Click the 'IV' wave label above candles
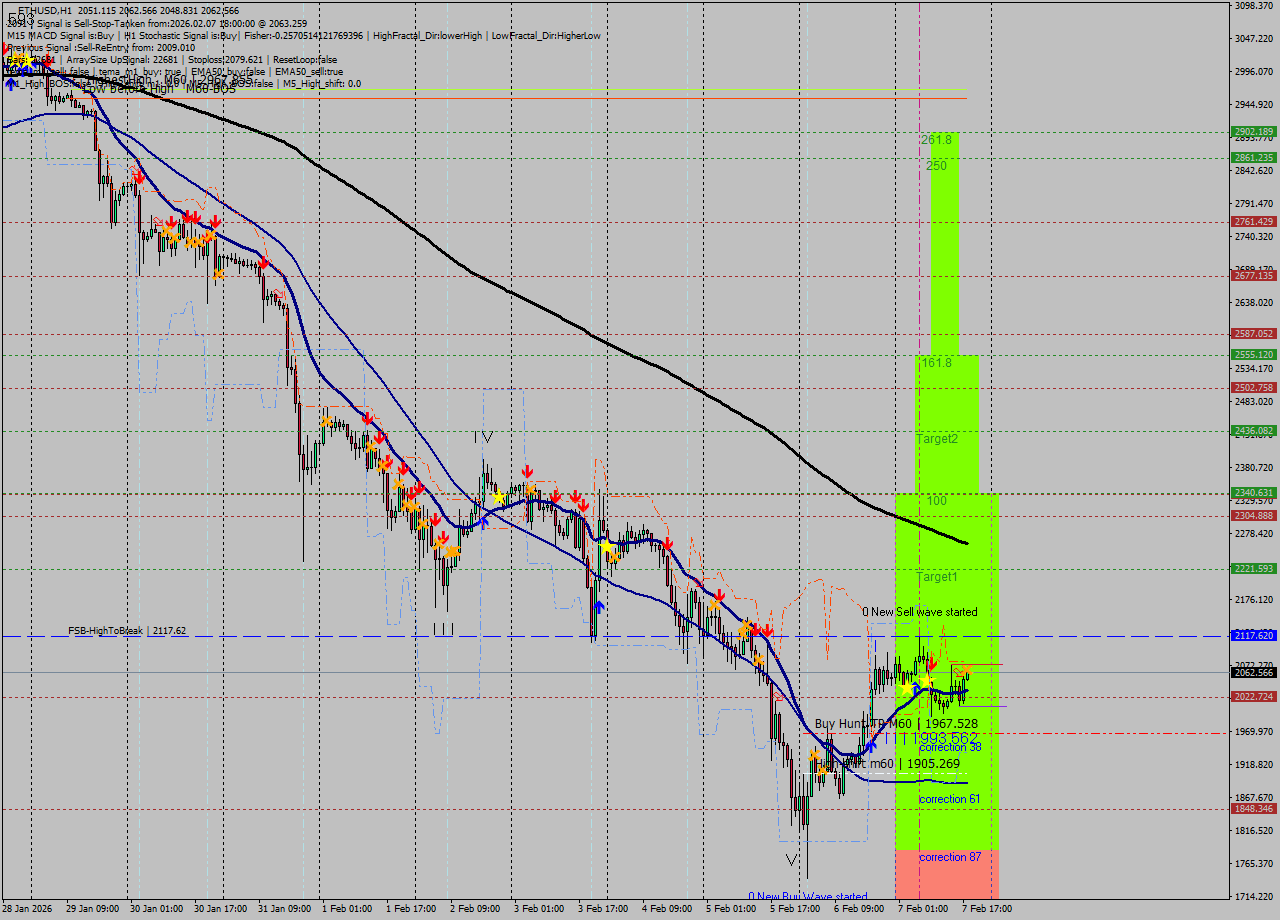 484,437
